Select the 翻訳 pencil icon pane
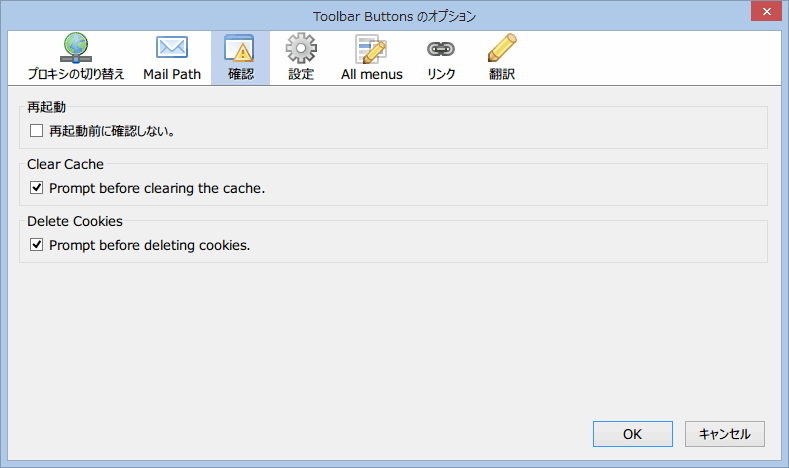 pos(502,48)
